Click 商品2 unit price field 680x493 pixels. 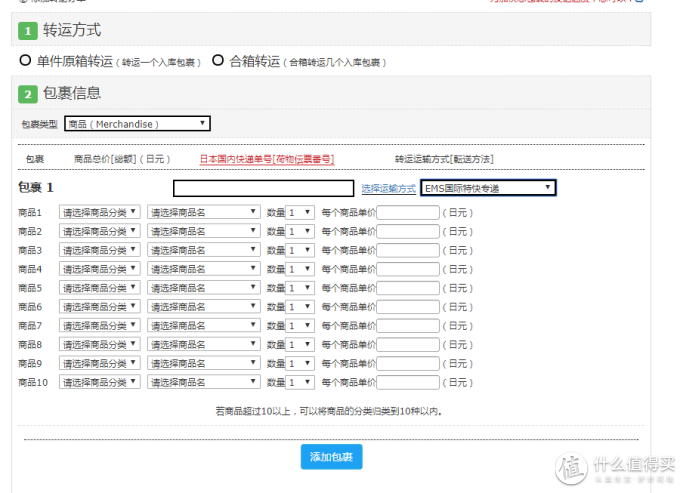click(x=408, y=232)
